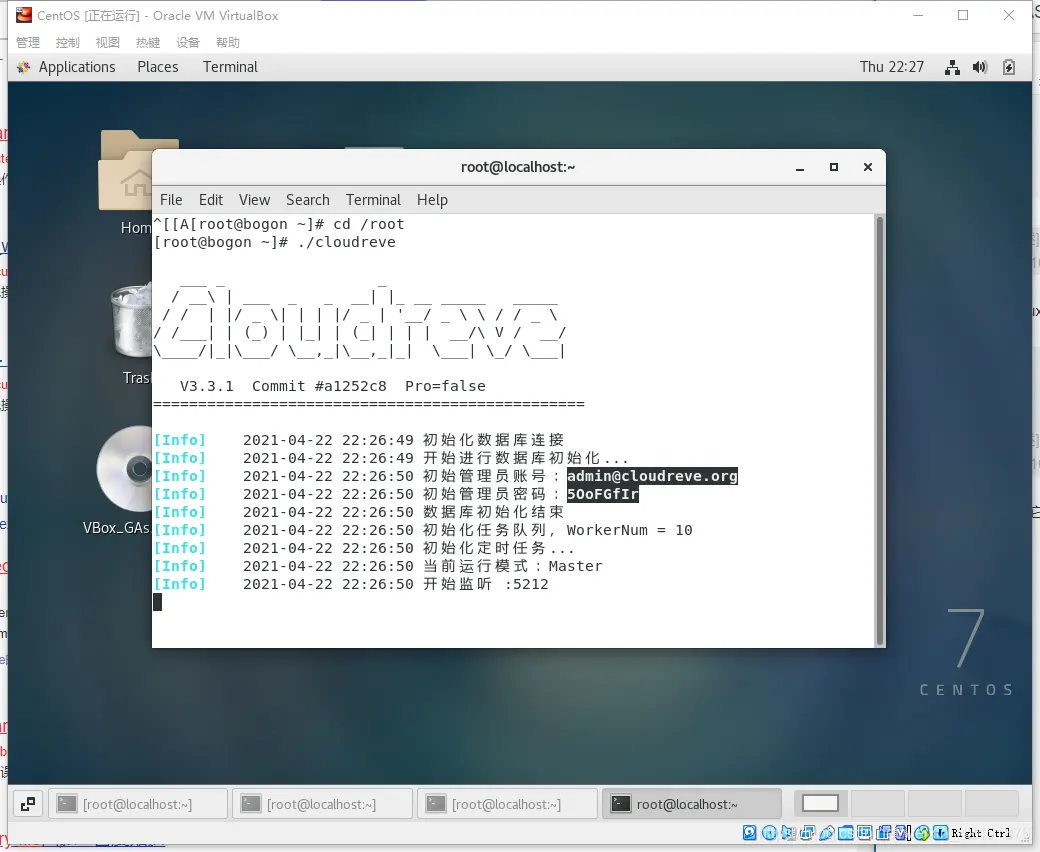
Task: Click VirtualBox recording status indicator
Action: [x=883, y=833]
